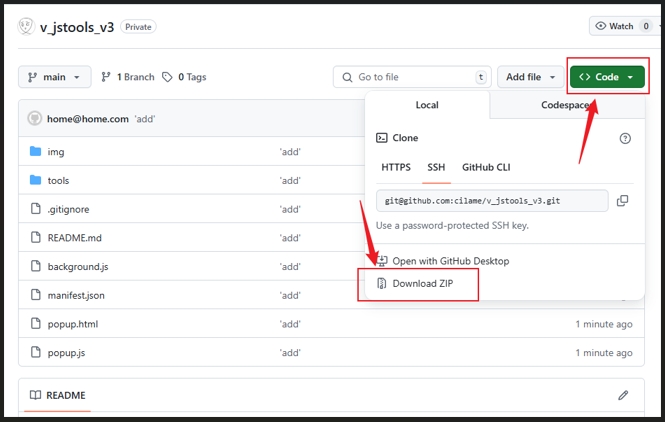This screenshot has width=665, height=422.
Task: Click the tag icon beside 0 Tags
Action: click(x=168, y=77)
